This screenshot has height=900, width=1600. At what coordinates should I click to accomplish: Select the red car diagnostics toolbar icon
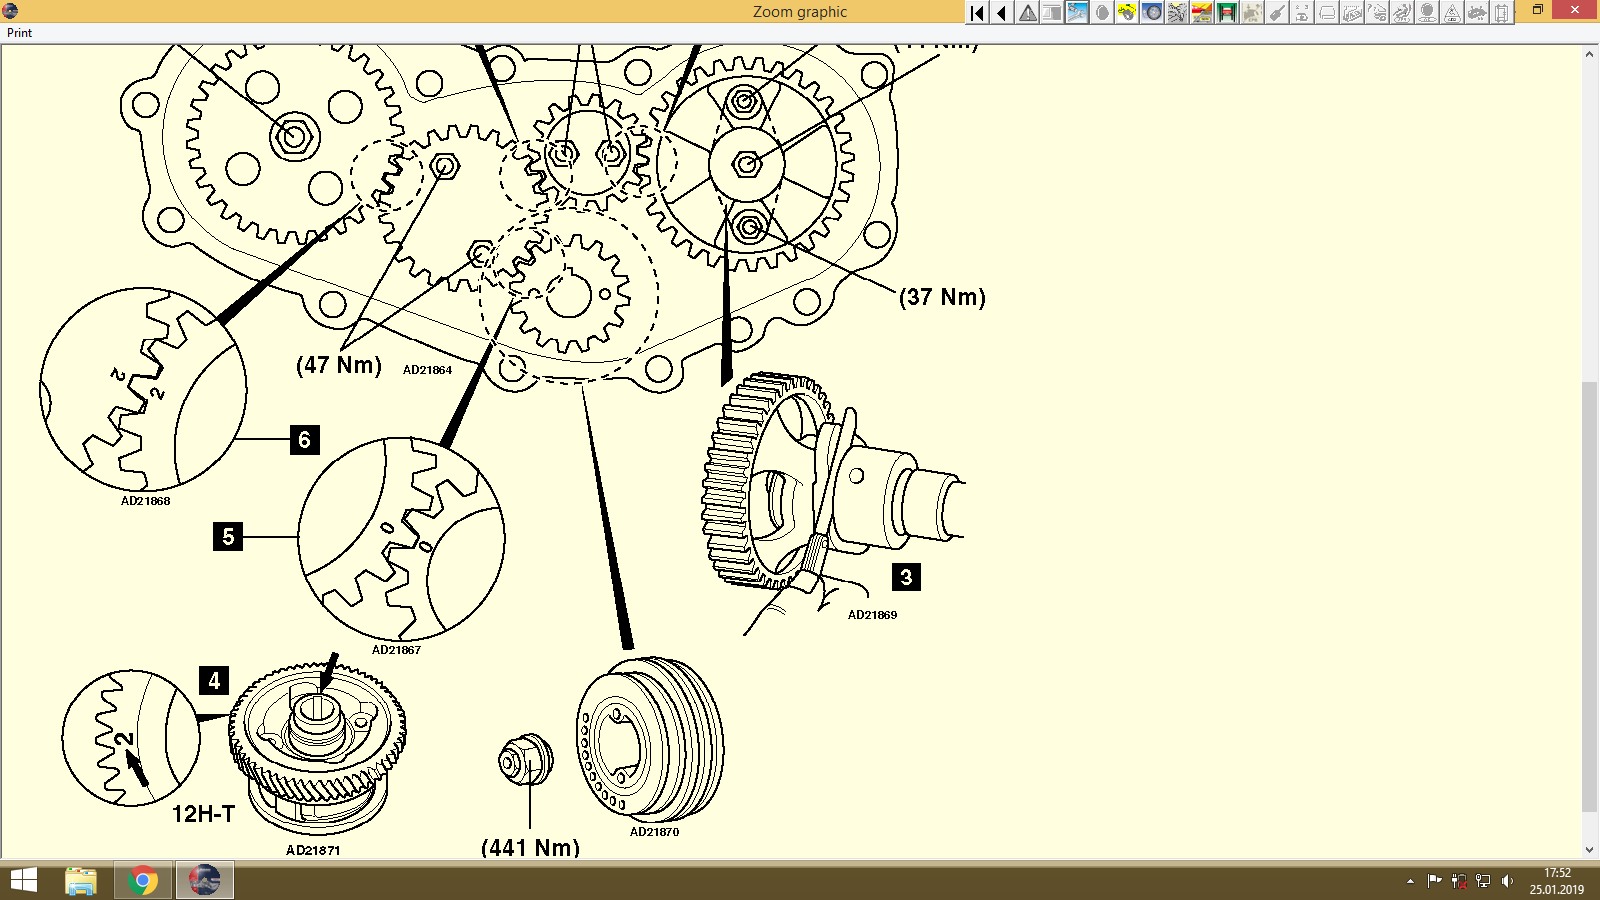click(x=1200, y=14)
